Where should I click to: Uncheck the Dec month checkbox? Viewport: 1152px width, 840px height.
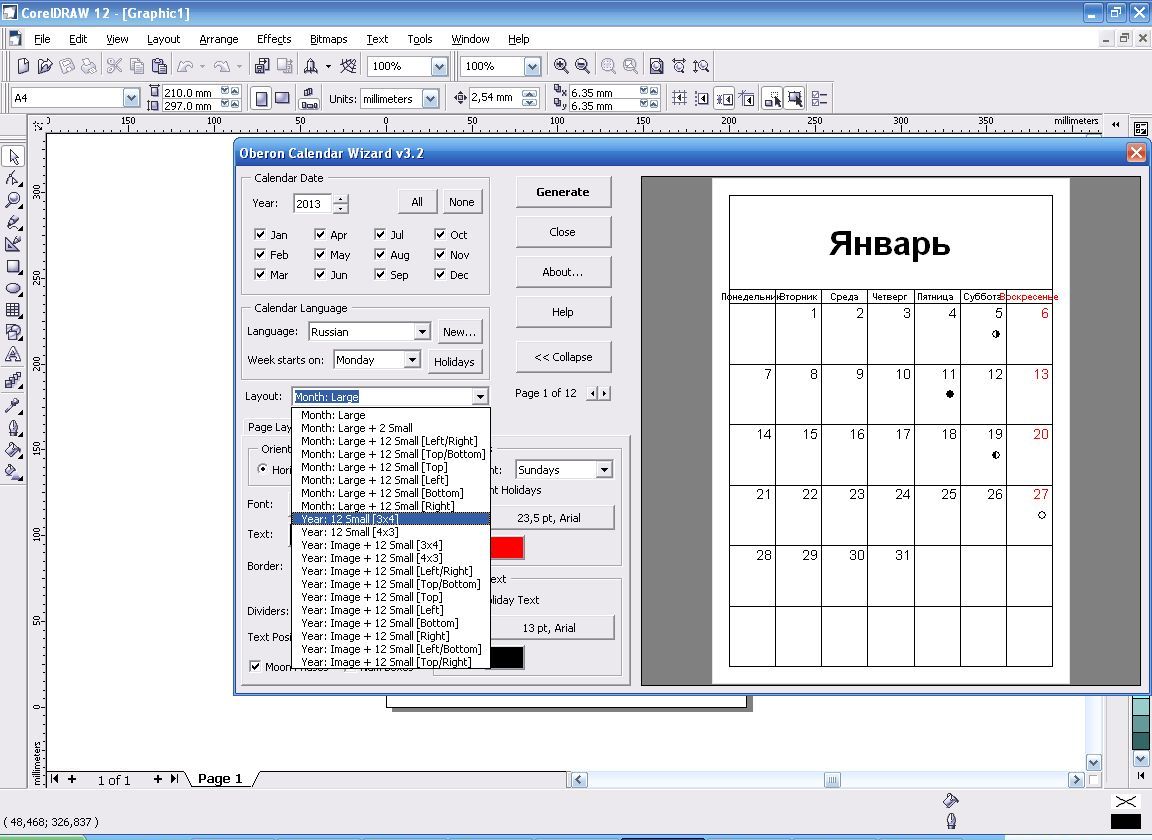(440, 274)
